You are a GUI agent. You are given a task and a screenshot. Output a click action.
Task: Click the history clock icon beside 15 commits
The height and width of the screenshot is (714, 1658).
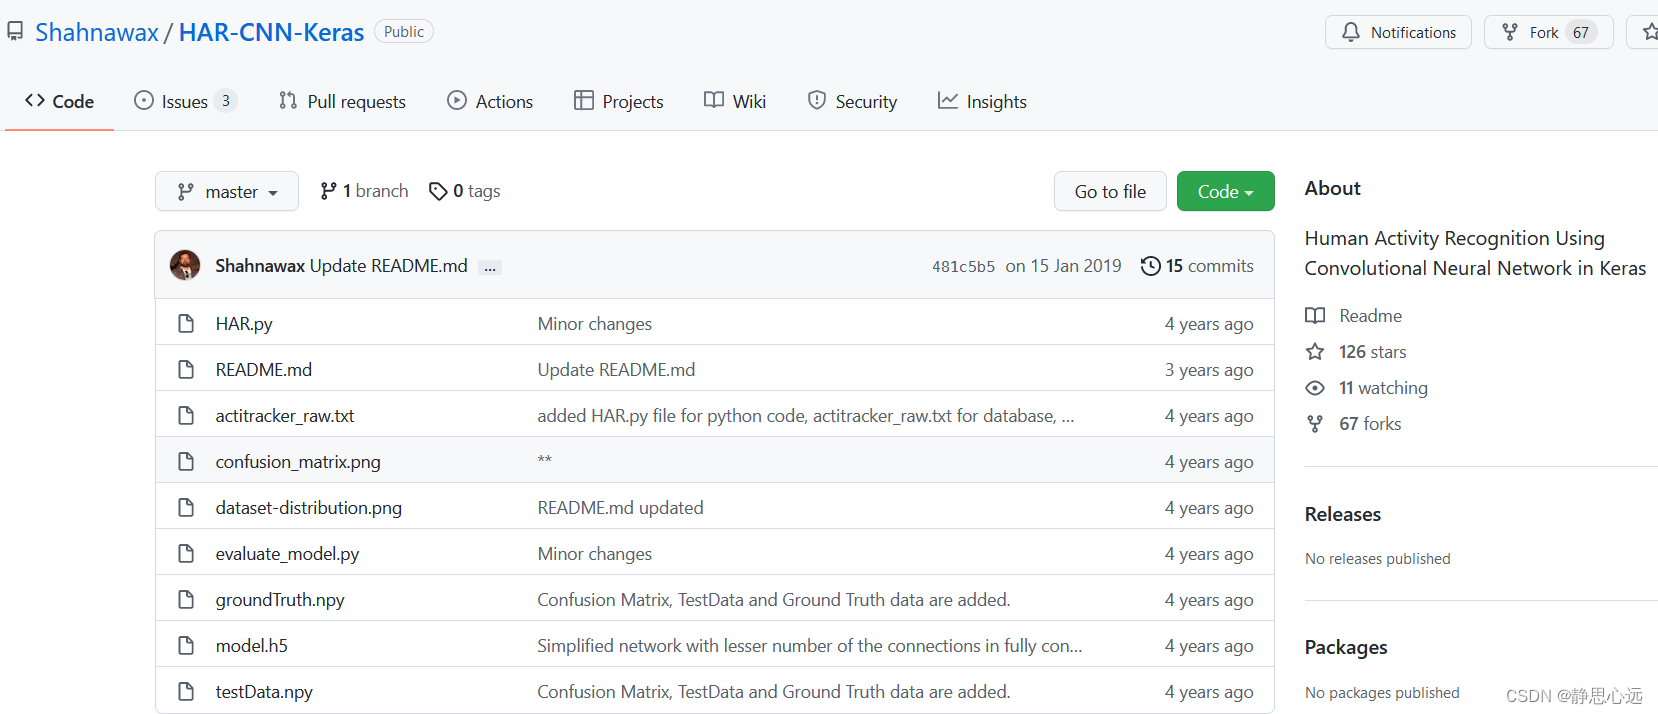click(1151, 266)
